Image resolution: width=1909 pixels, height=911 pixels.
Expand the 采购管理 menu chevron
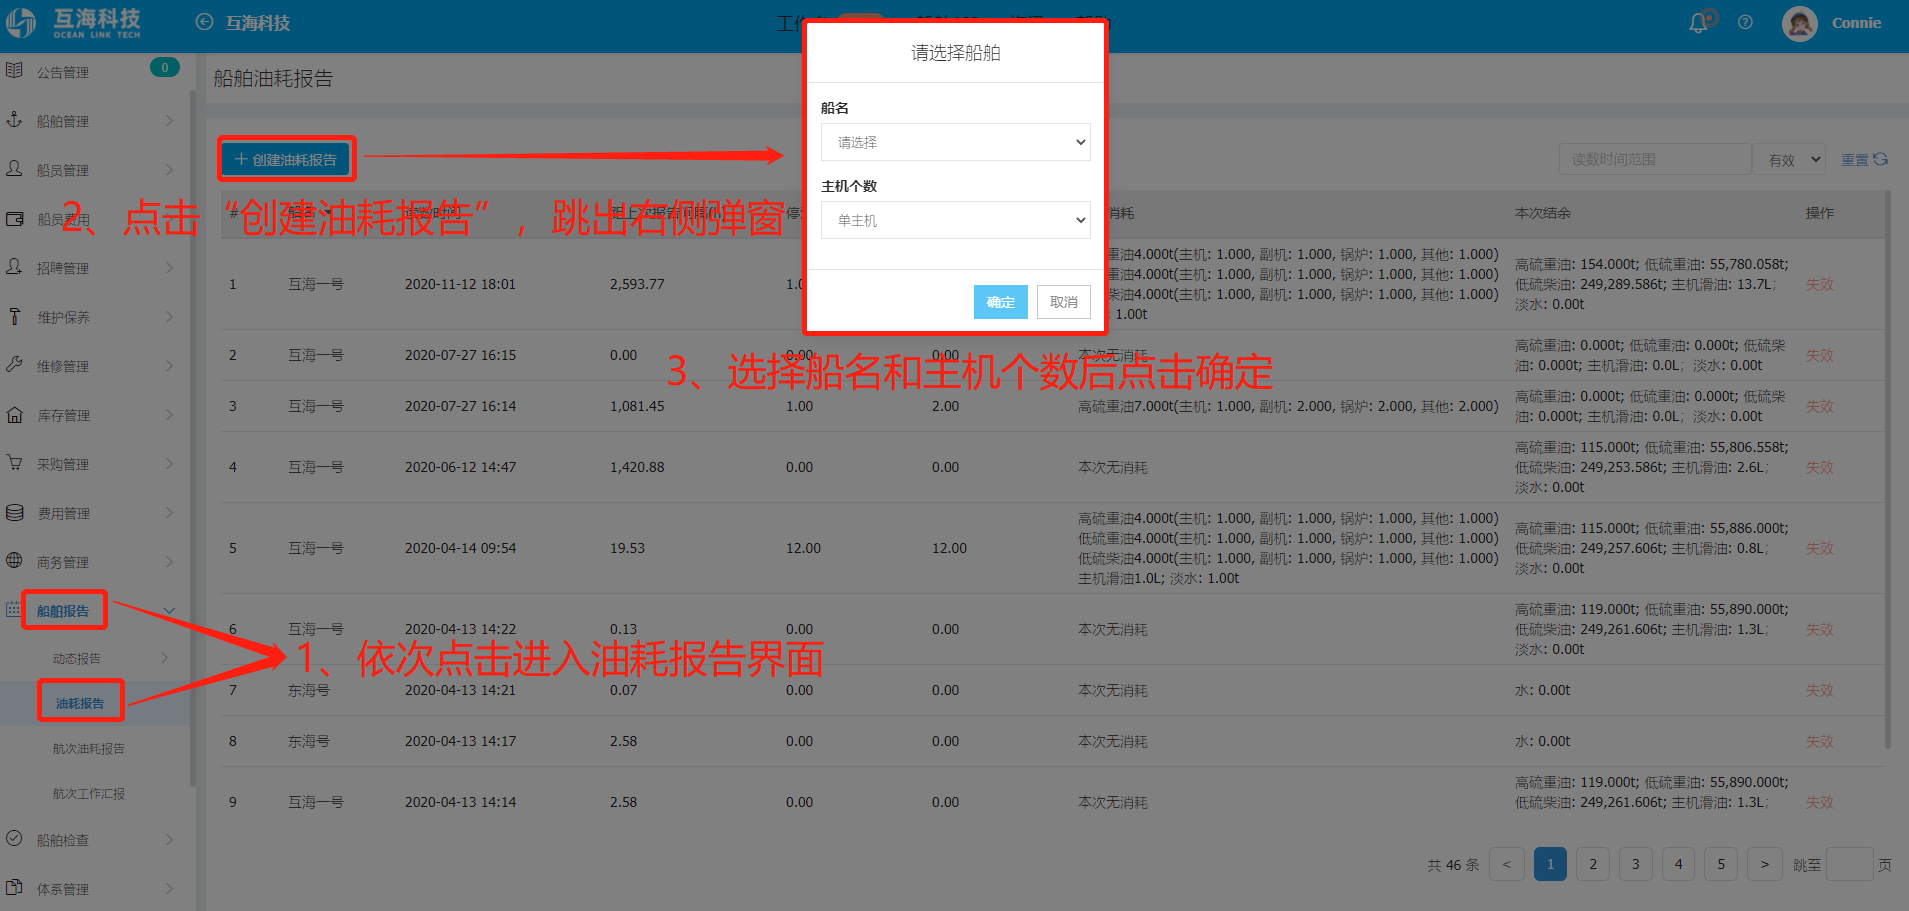pyautogui.click(x=169, y=464)
